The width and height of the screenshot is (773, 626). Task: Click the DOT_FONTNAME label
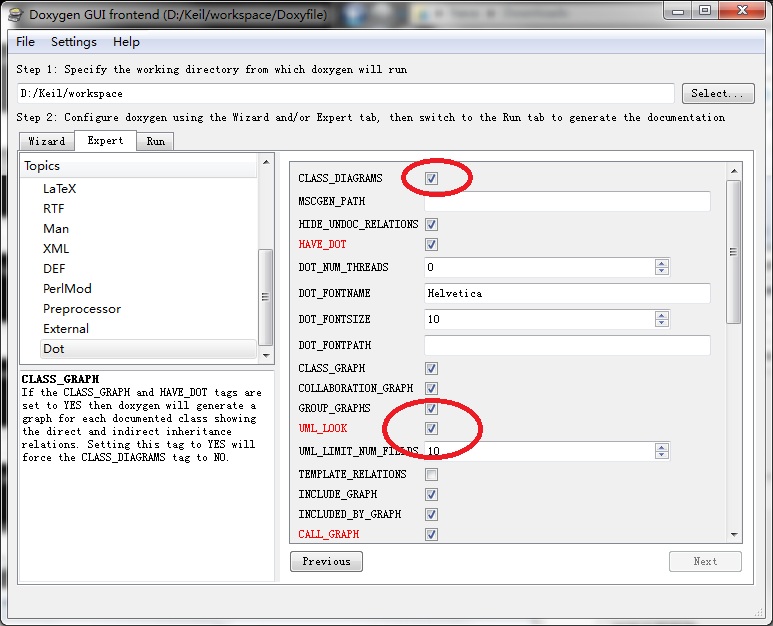point(334,293)
